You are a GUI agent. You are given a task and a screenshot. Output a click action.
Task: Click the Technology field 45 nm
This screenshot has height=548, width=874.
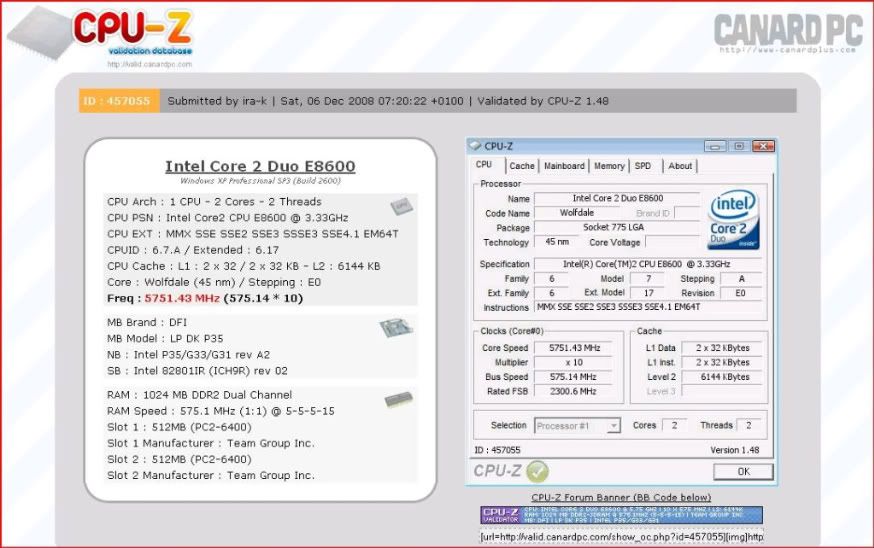[557, 242]
